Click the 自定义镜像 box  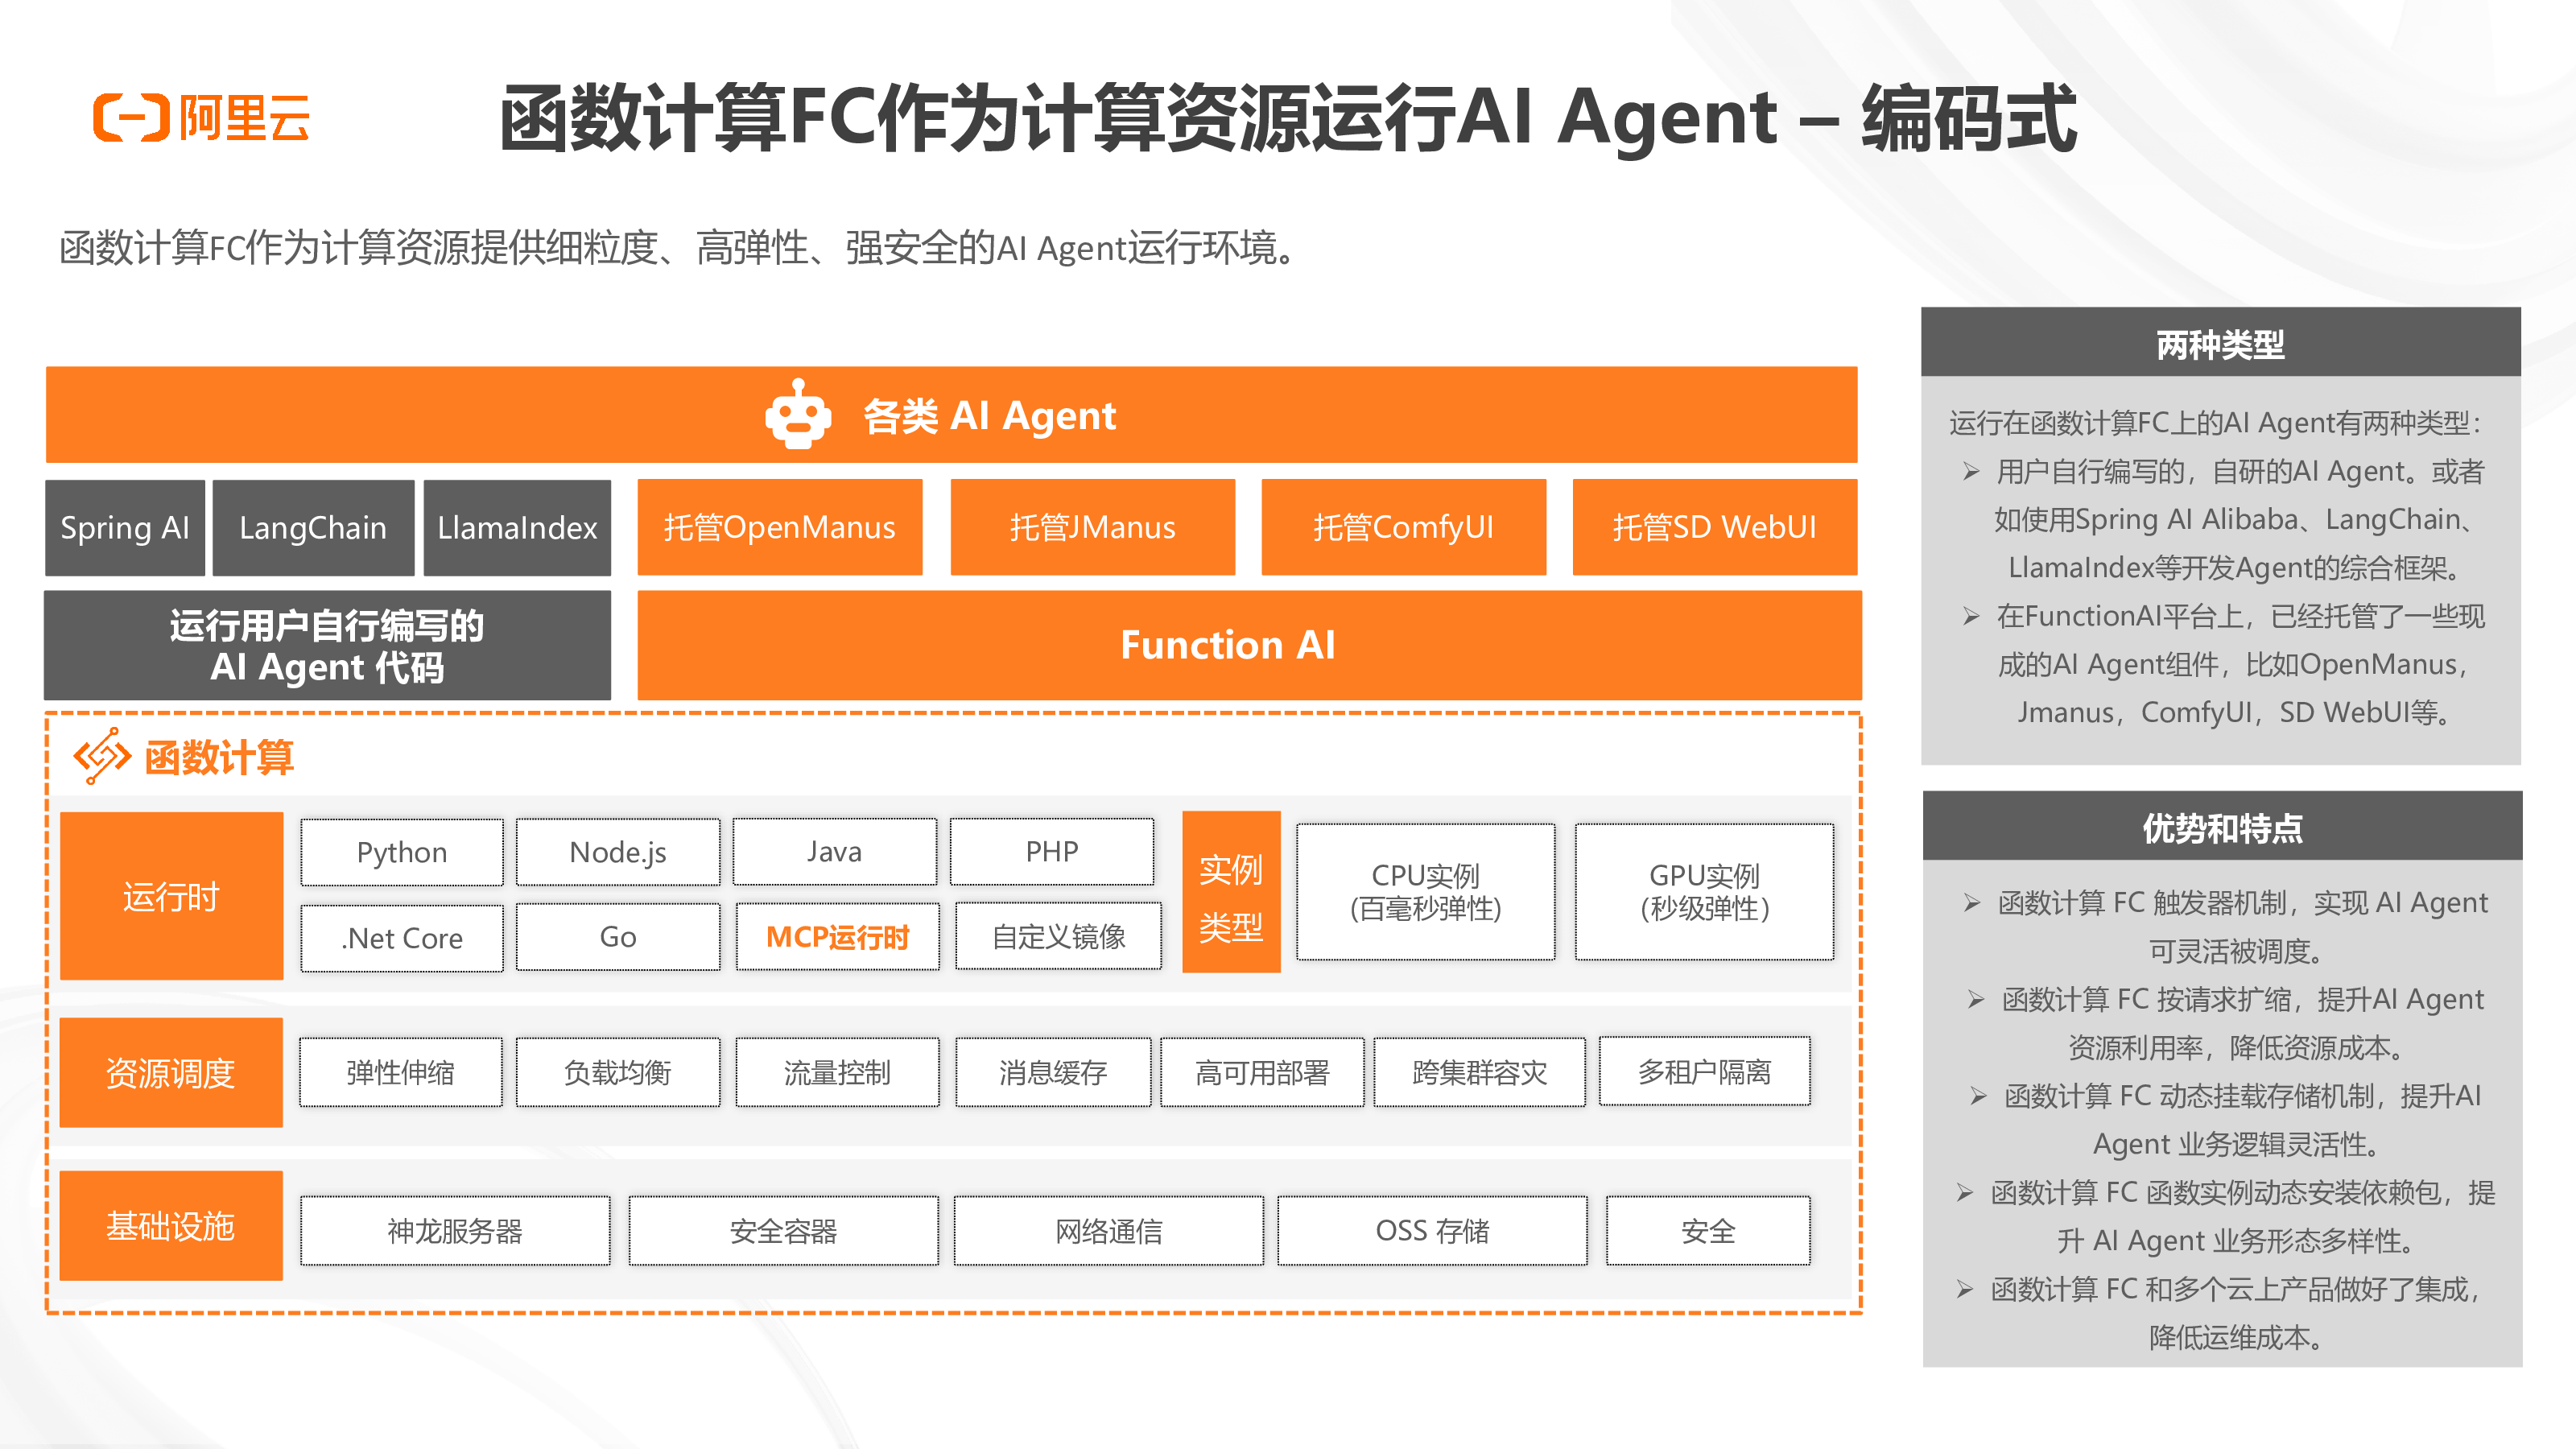click(x=1059, y=937)
